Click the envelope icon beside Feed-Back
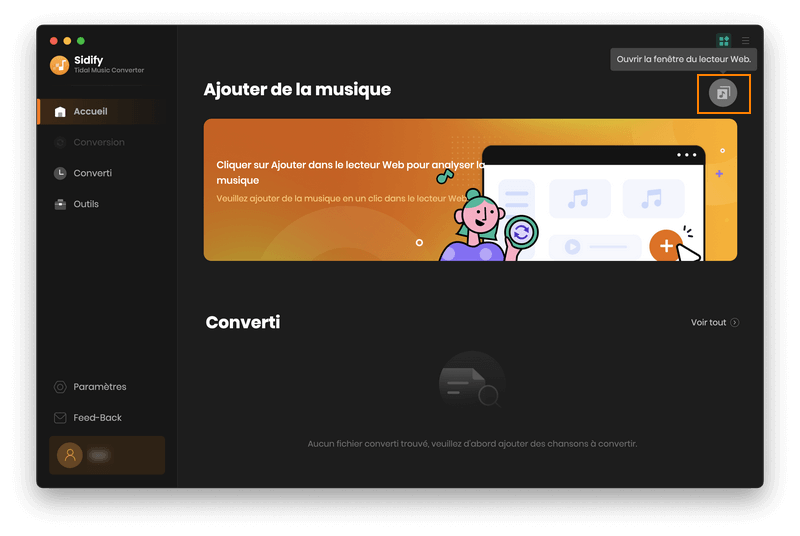 [60, 417]
